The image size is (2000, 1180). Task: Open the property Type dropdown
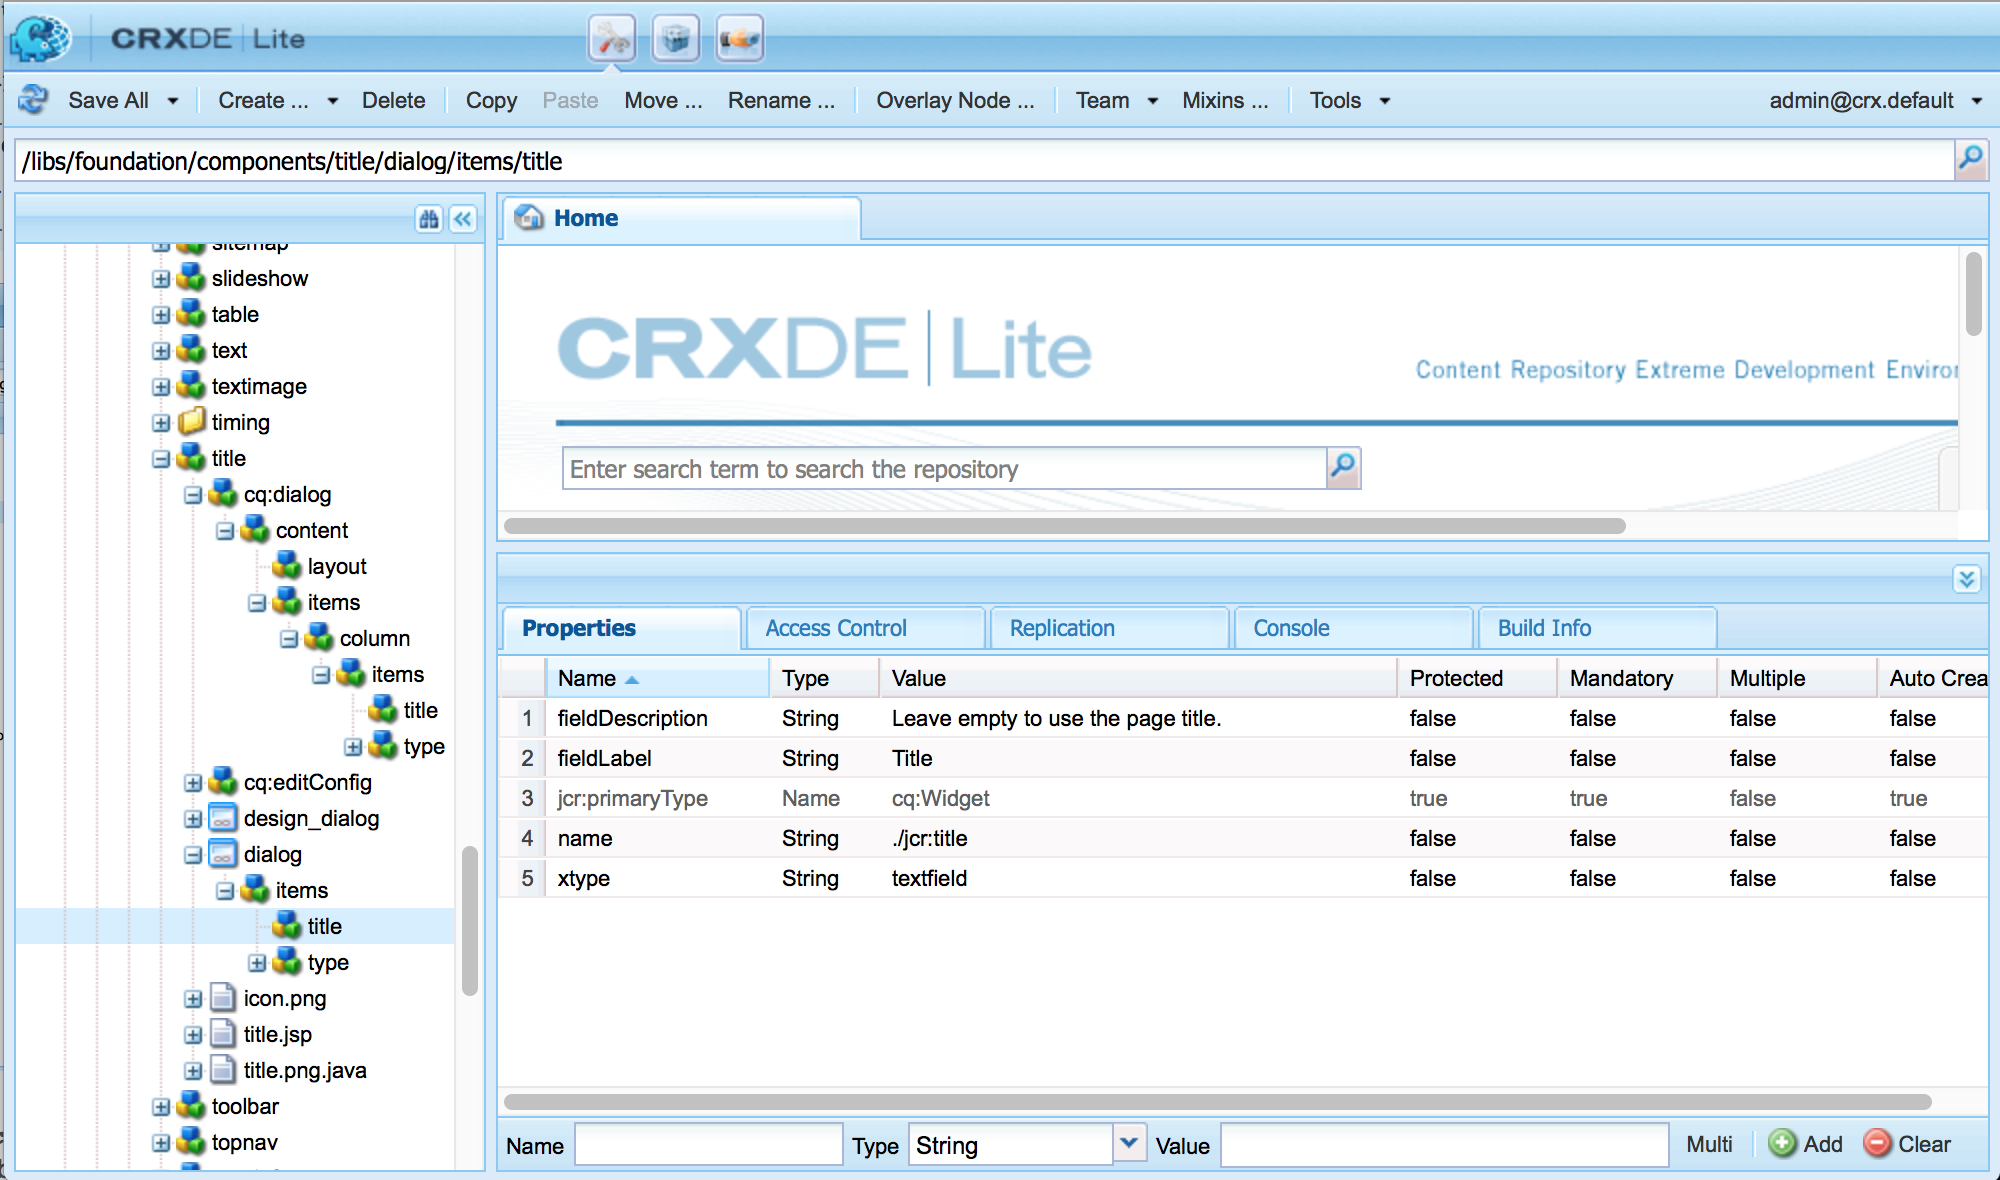point(1129,1143)
